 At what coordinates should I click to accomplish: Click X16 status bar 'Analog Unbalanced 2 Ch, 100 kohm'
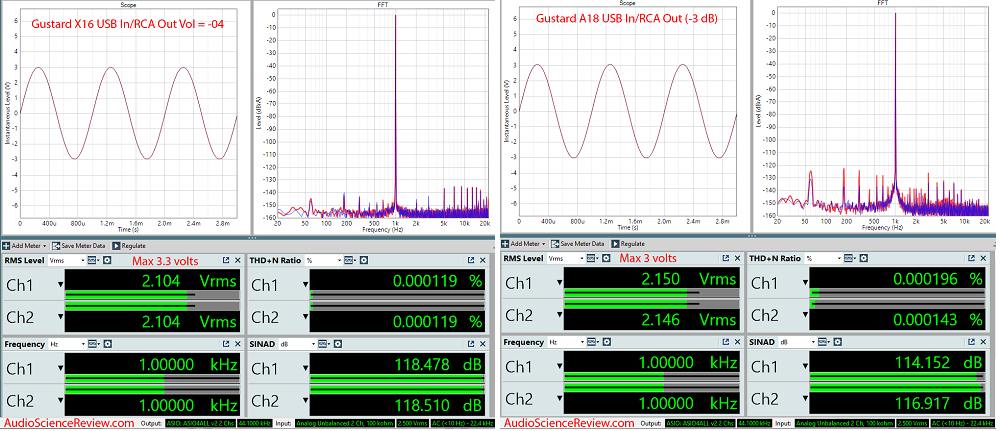click(347, 423)
